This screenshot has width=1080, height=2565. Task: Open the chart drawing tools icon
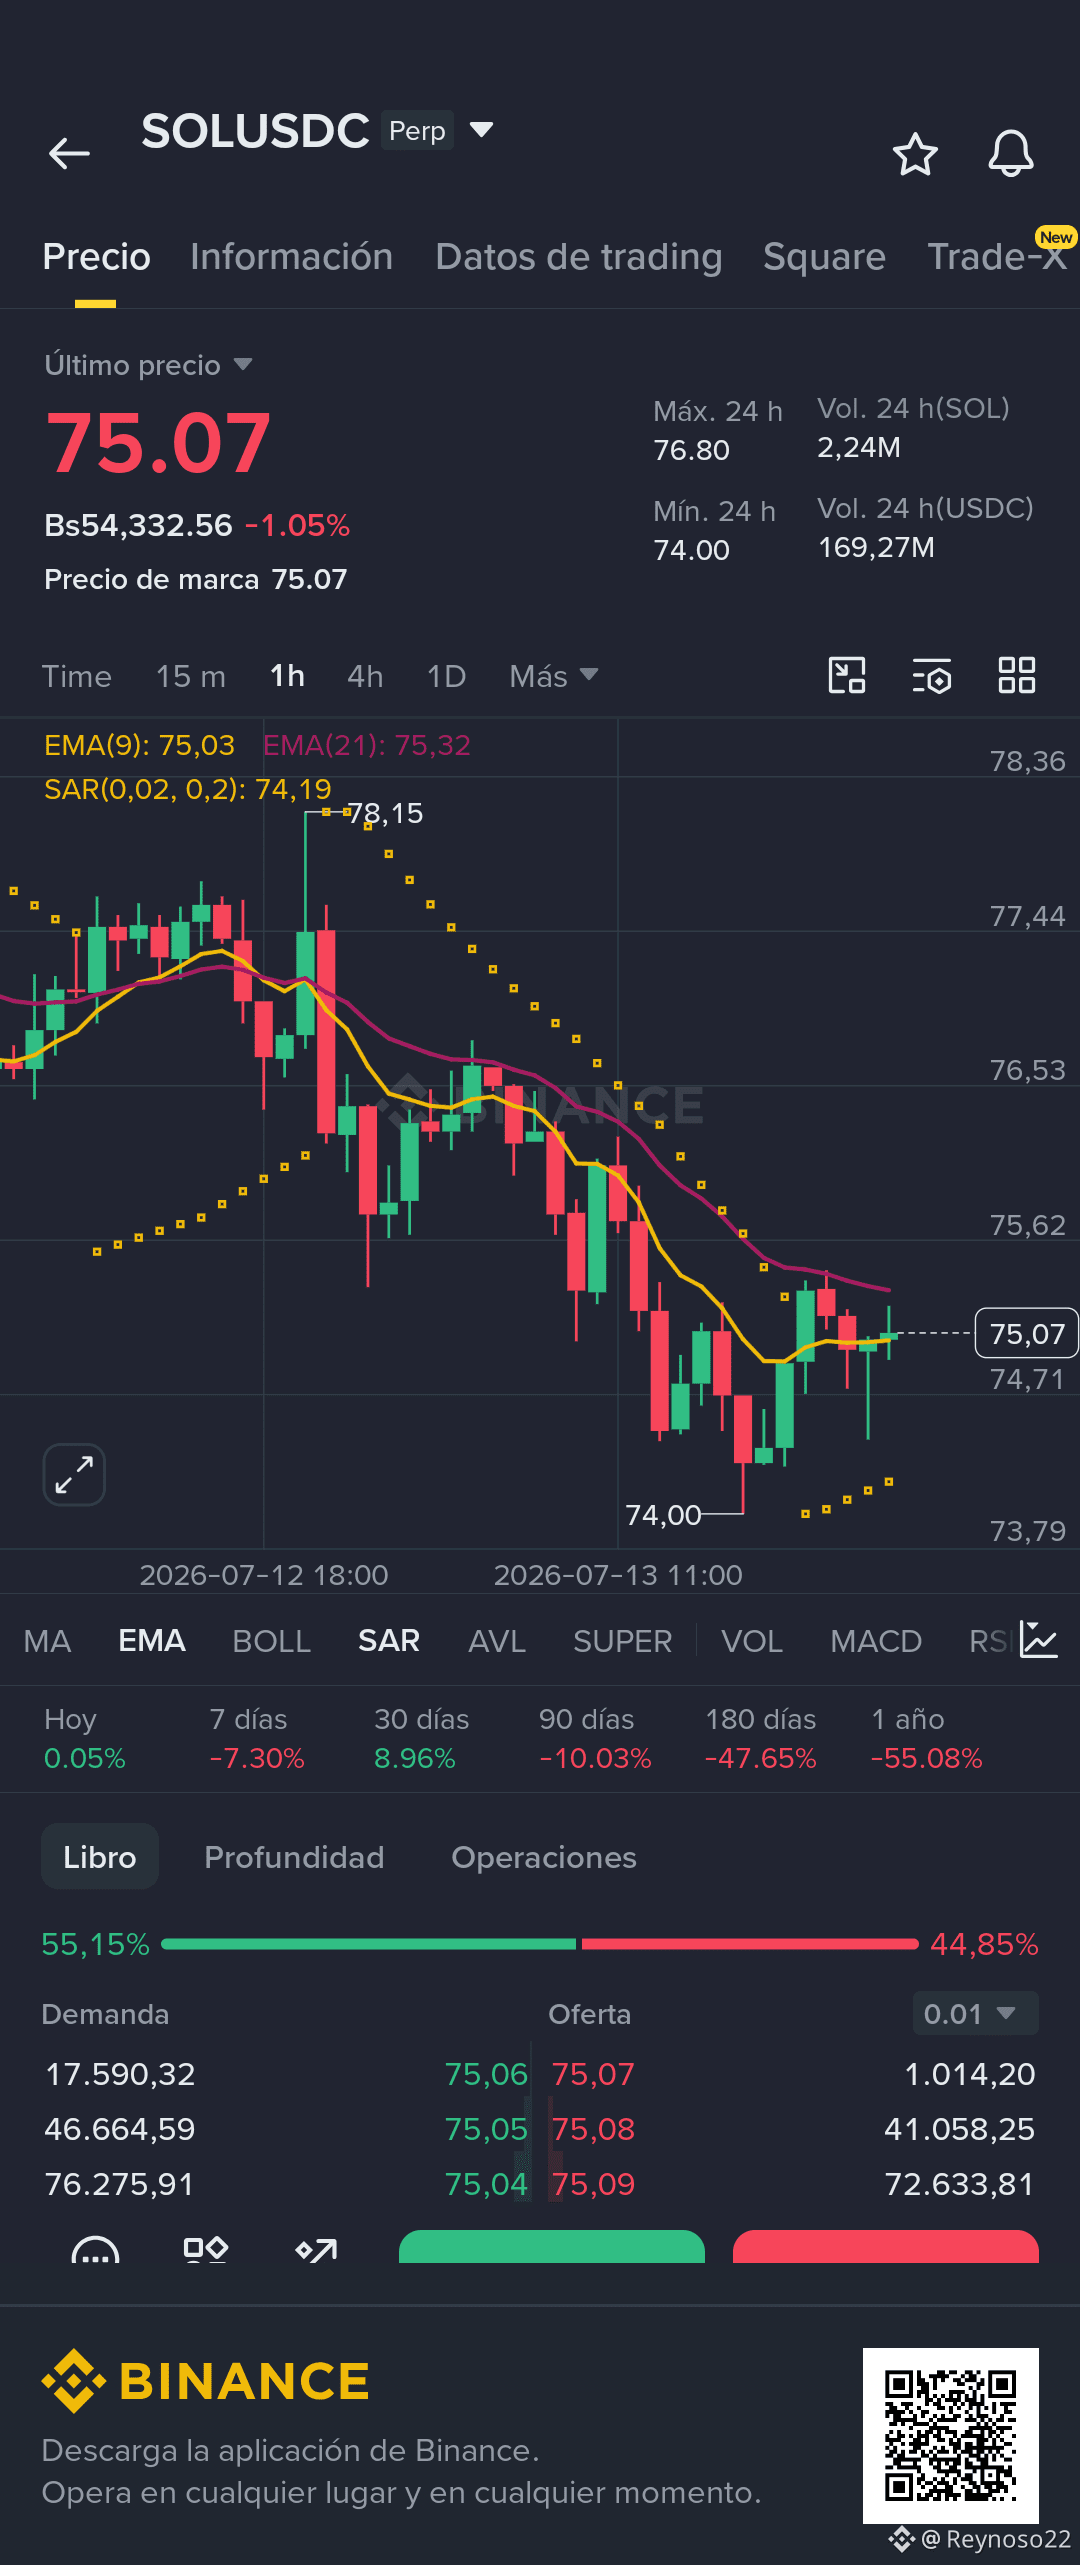coord(847,676)
